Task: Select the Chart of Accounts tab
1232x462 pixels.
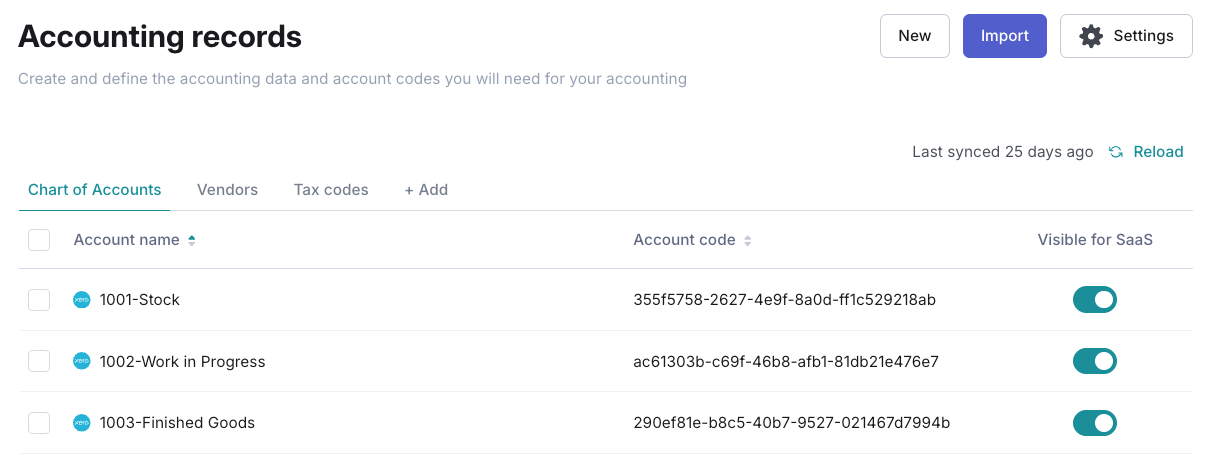Action: coord(95,190)
